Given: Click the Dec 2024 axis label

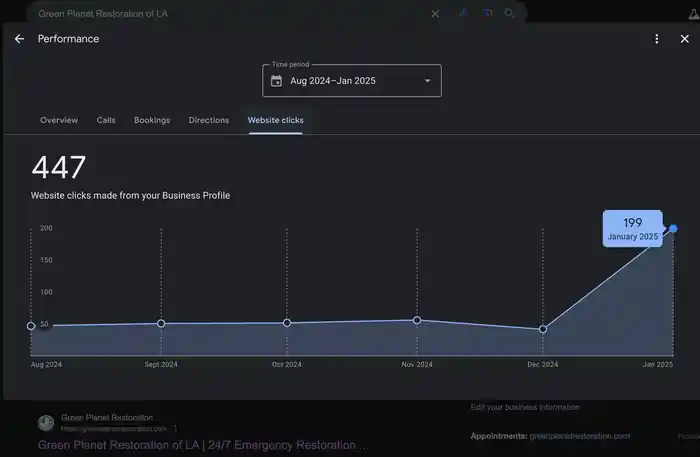Looking at the screenshot, I should click(x=542, y=364).
